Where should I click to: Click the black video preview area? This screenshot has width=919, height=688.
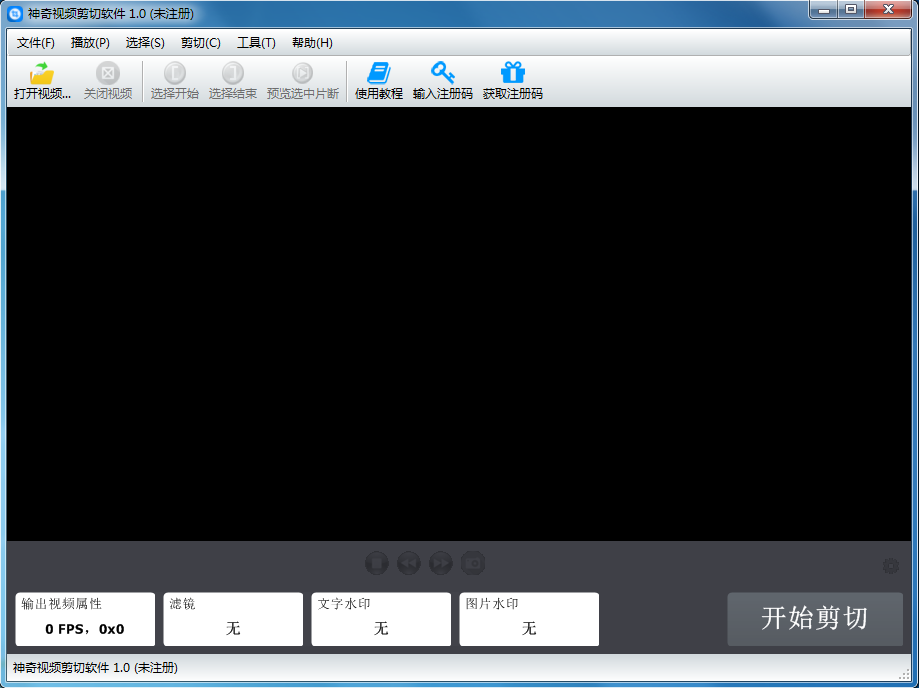point(459,323)
